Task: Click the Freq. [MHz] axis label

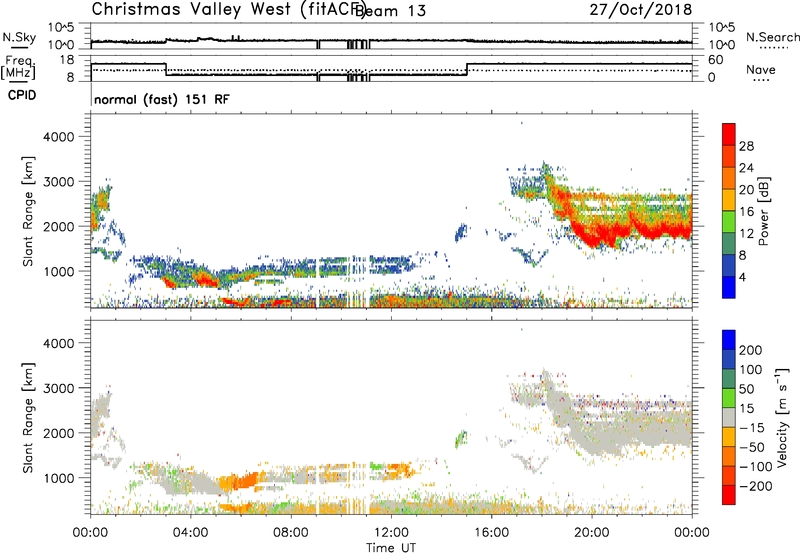Action: [x=18, y=68]
